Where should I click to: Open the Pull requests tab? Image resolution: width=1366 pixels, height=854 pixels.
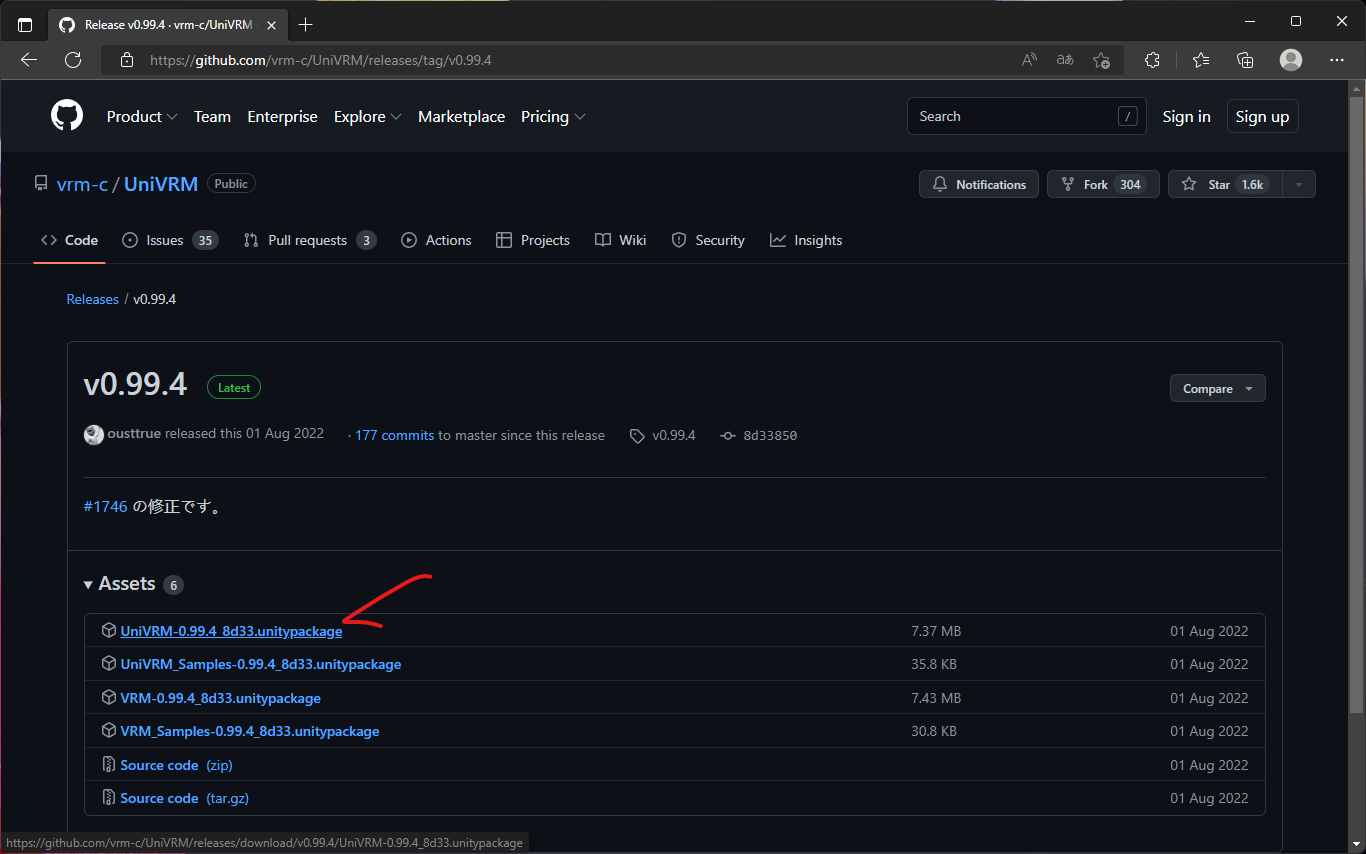[310, 240]
